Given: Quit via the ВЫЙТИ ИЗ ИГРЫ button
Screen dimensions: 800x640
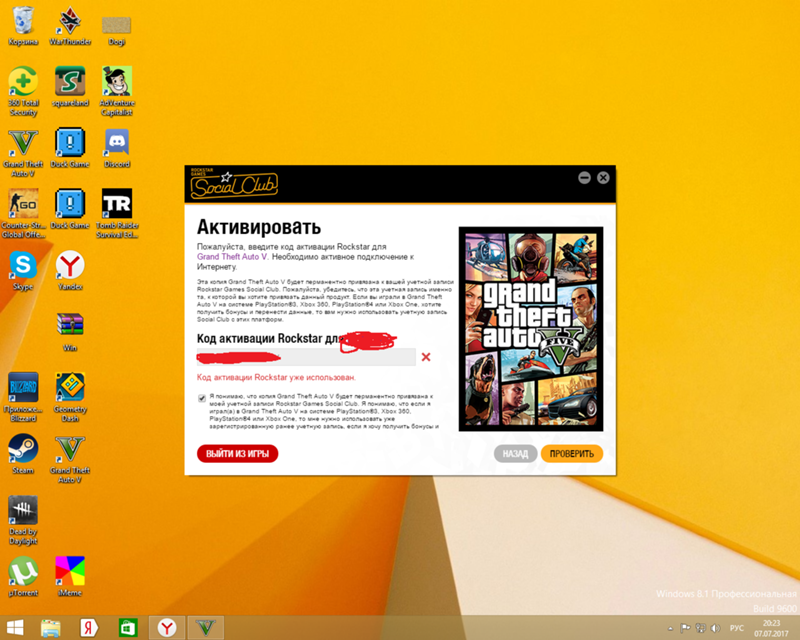Looking at the screenshot, I should pos(237,454).
